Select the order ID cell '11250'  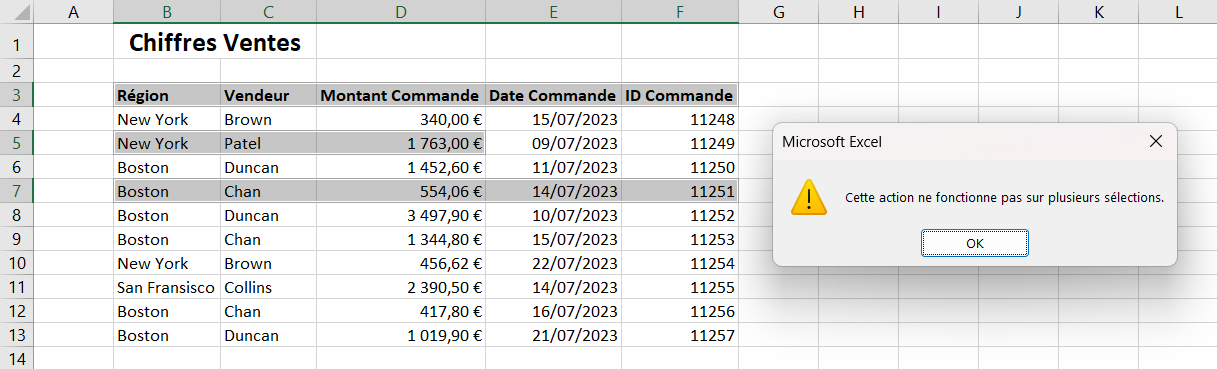680,167
